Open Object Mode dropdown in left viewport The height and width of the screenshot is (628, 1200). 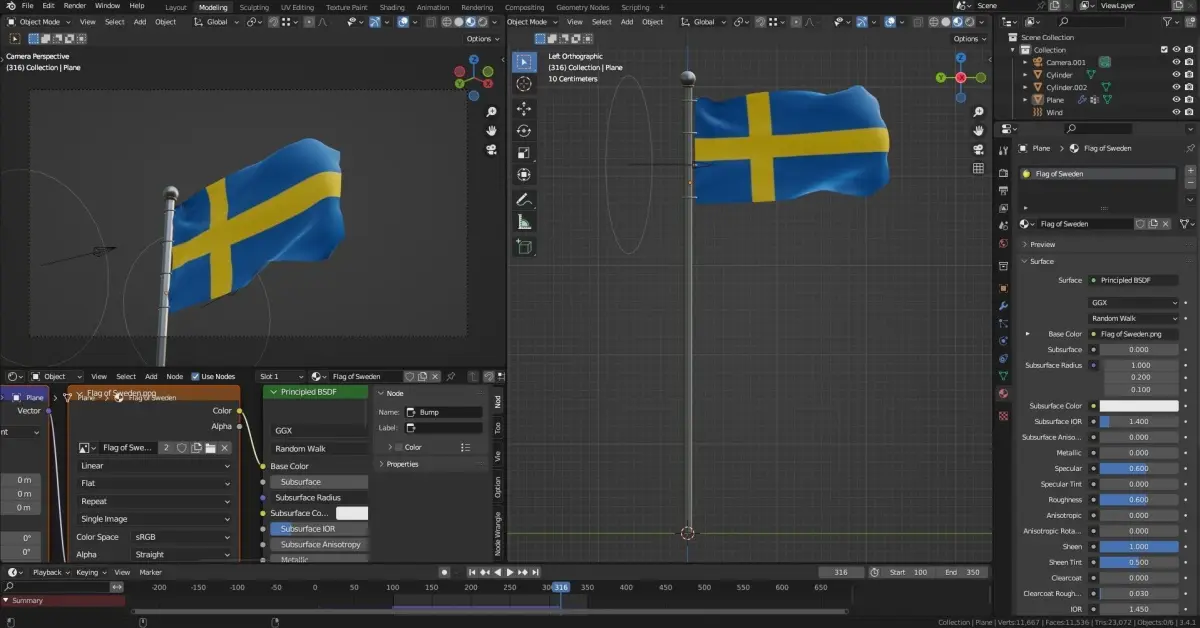coord(38,22)
